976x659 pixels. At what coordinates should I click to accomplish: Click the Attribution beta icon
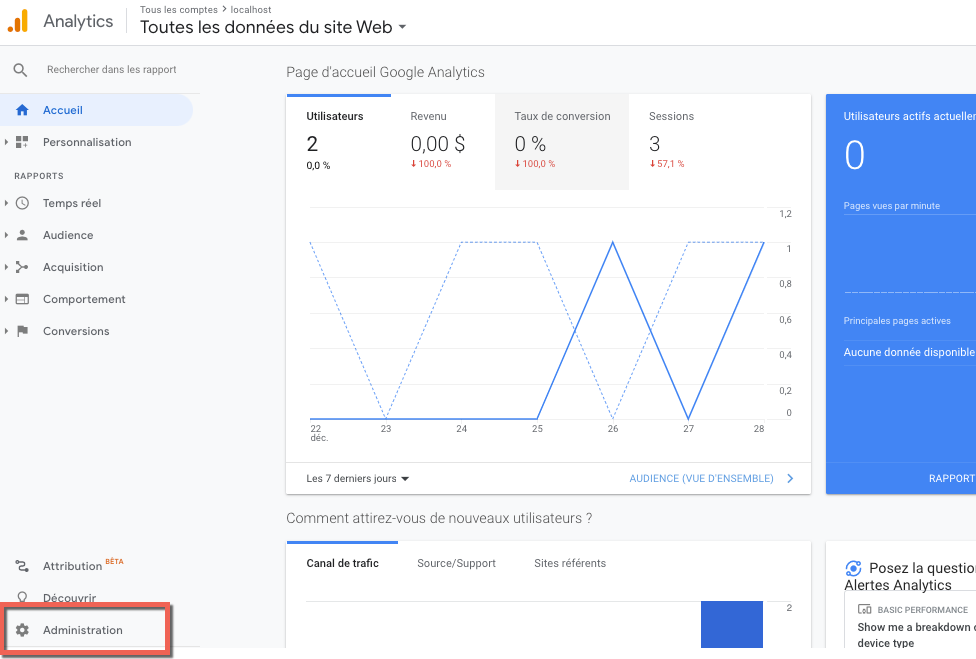[22, 566]
